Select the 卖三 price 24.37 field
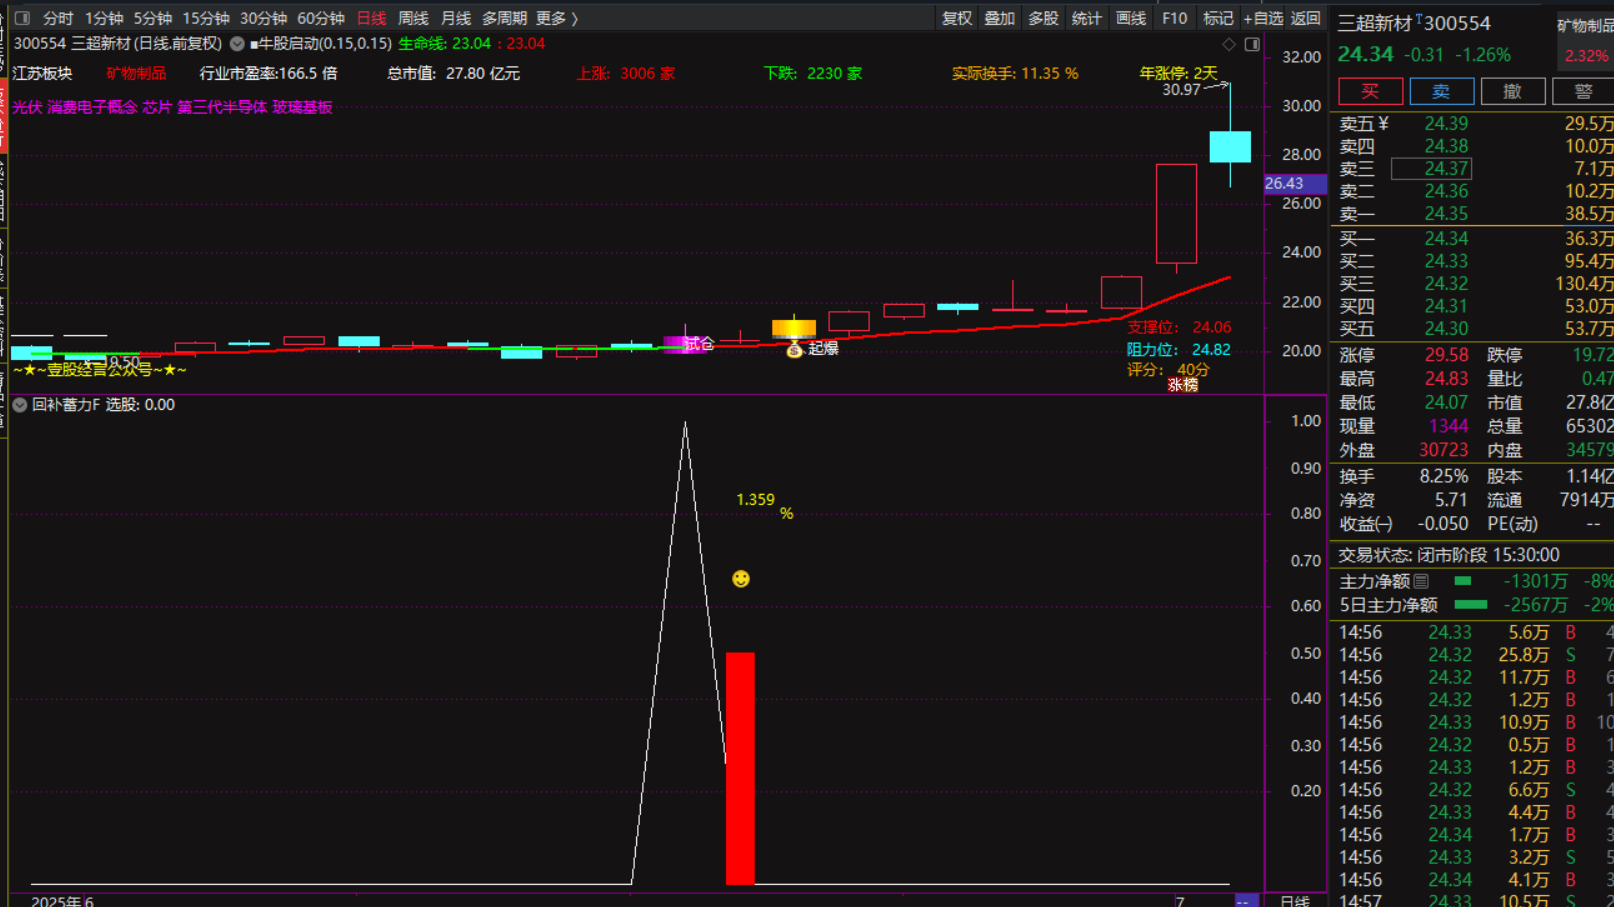This screenshot has width=1614, height=907. 1431,169
